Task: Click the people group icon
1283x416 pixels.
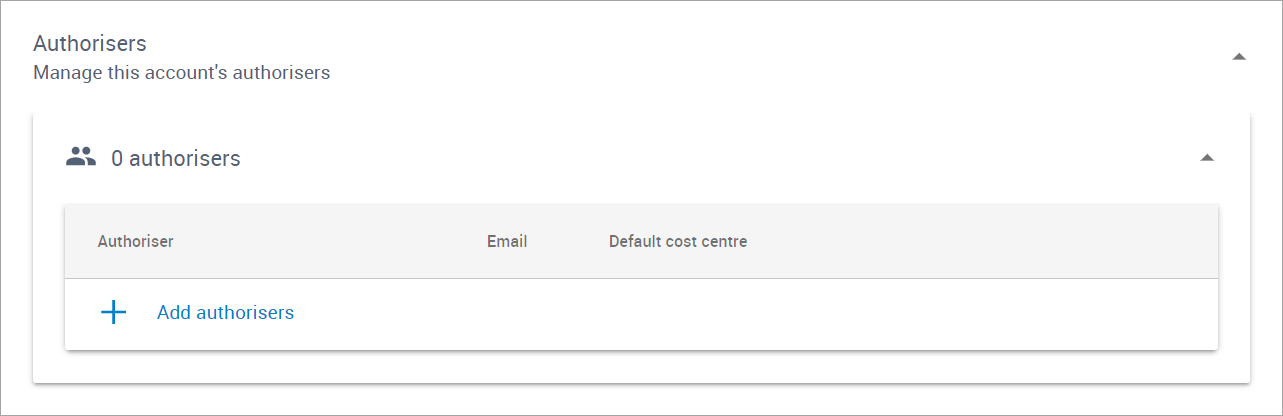Action: click(x=81, y=157)
